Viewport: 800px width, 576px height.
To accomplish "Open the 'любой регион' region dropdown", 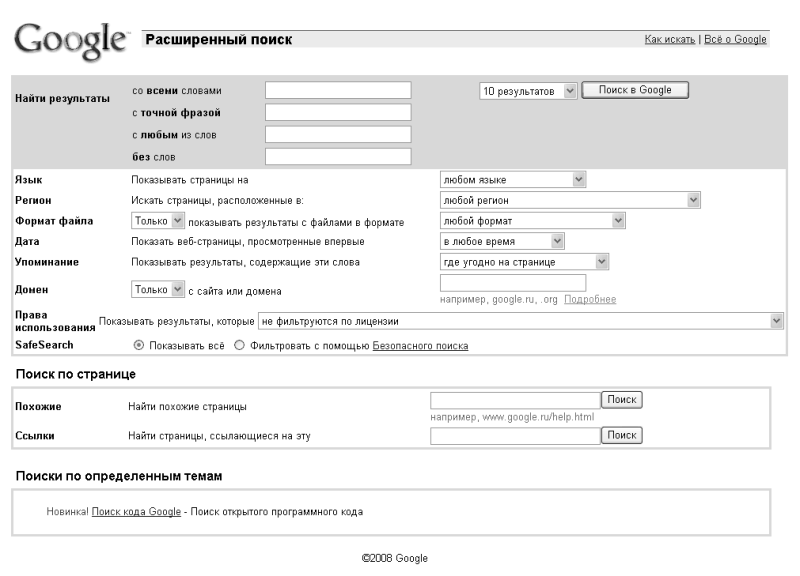I will [570, 200].
